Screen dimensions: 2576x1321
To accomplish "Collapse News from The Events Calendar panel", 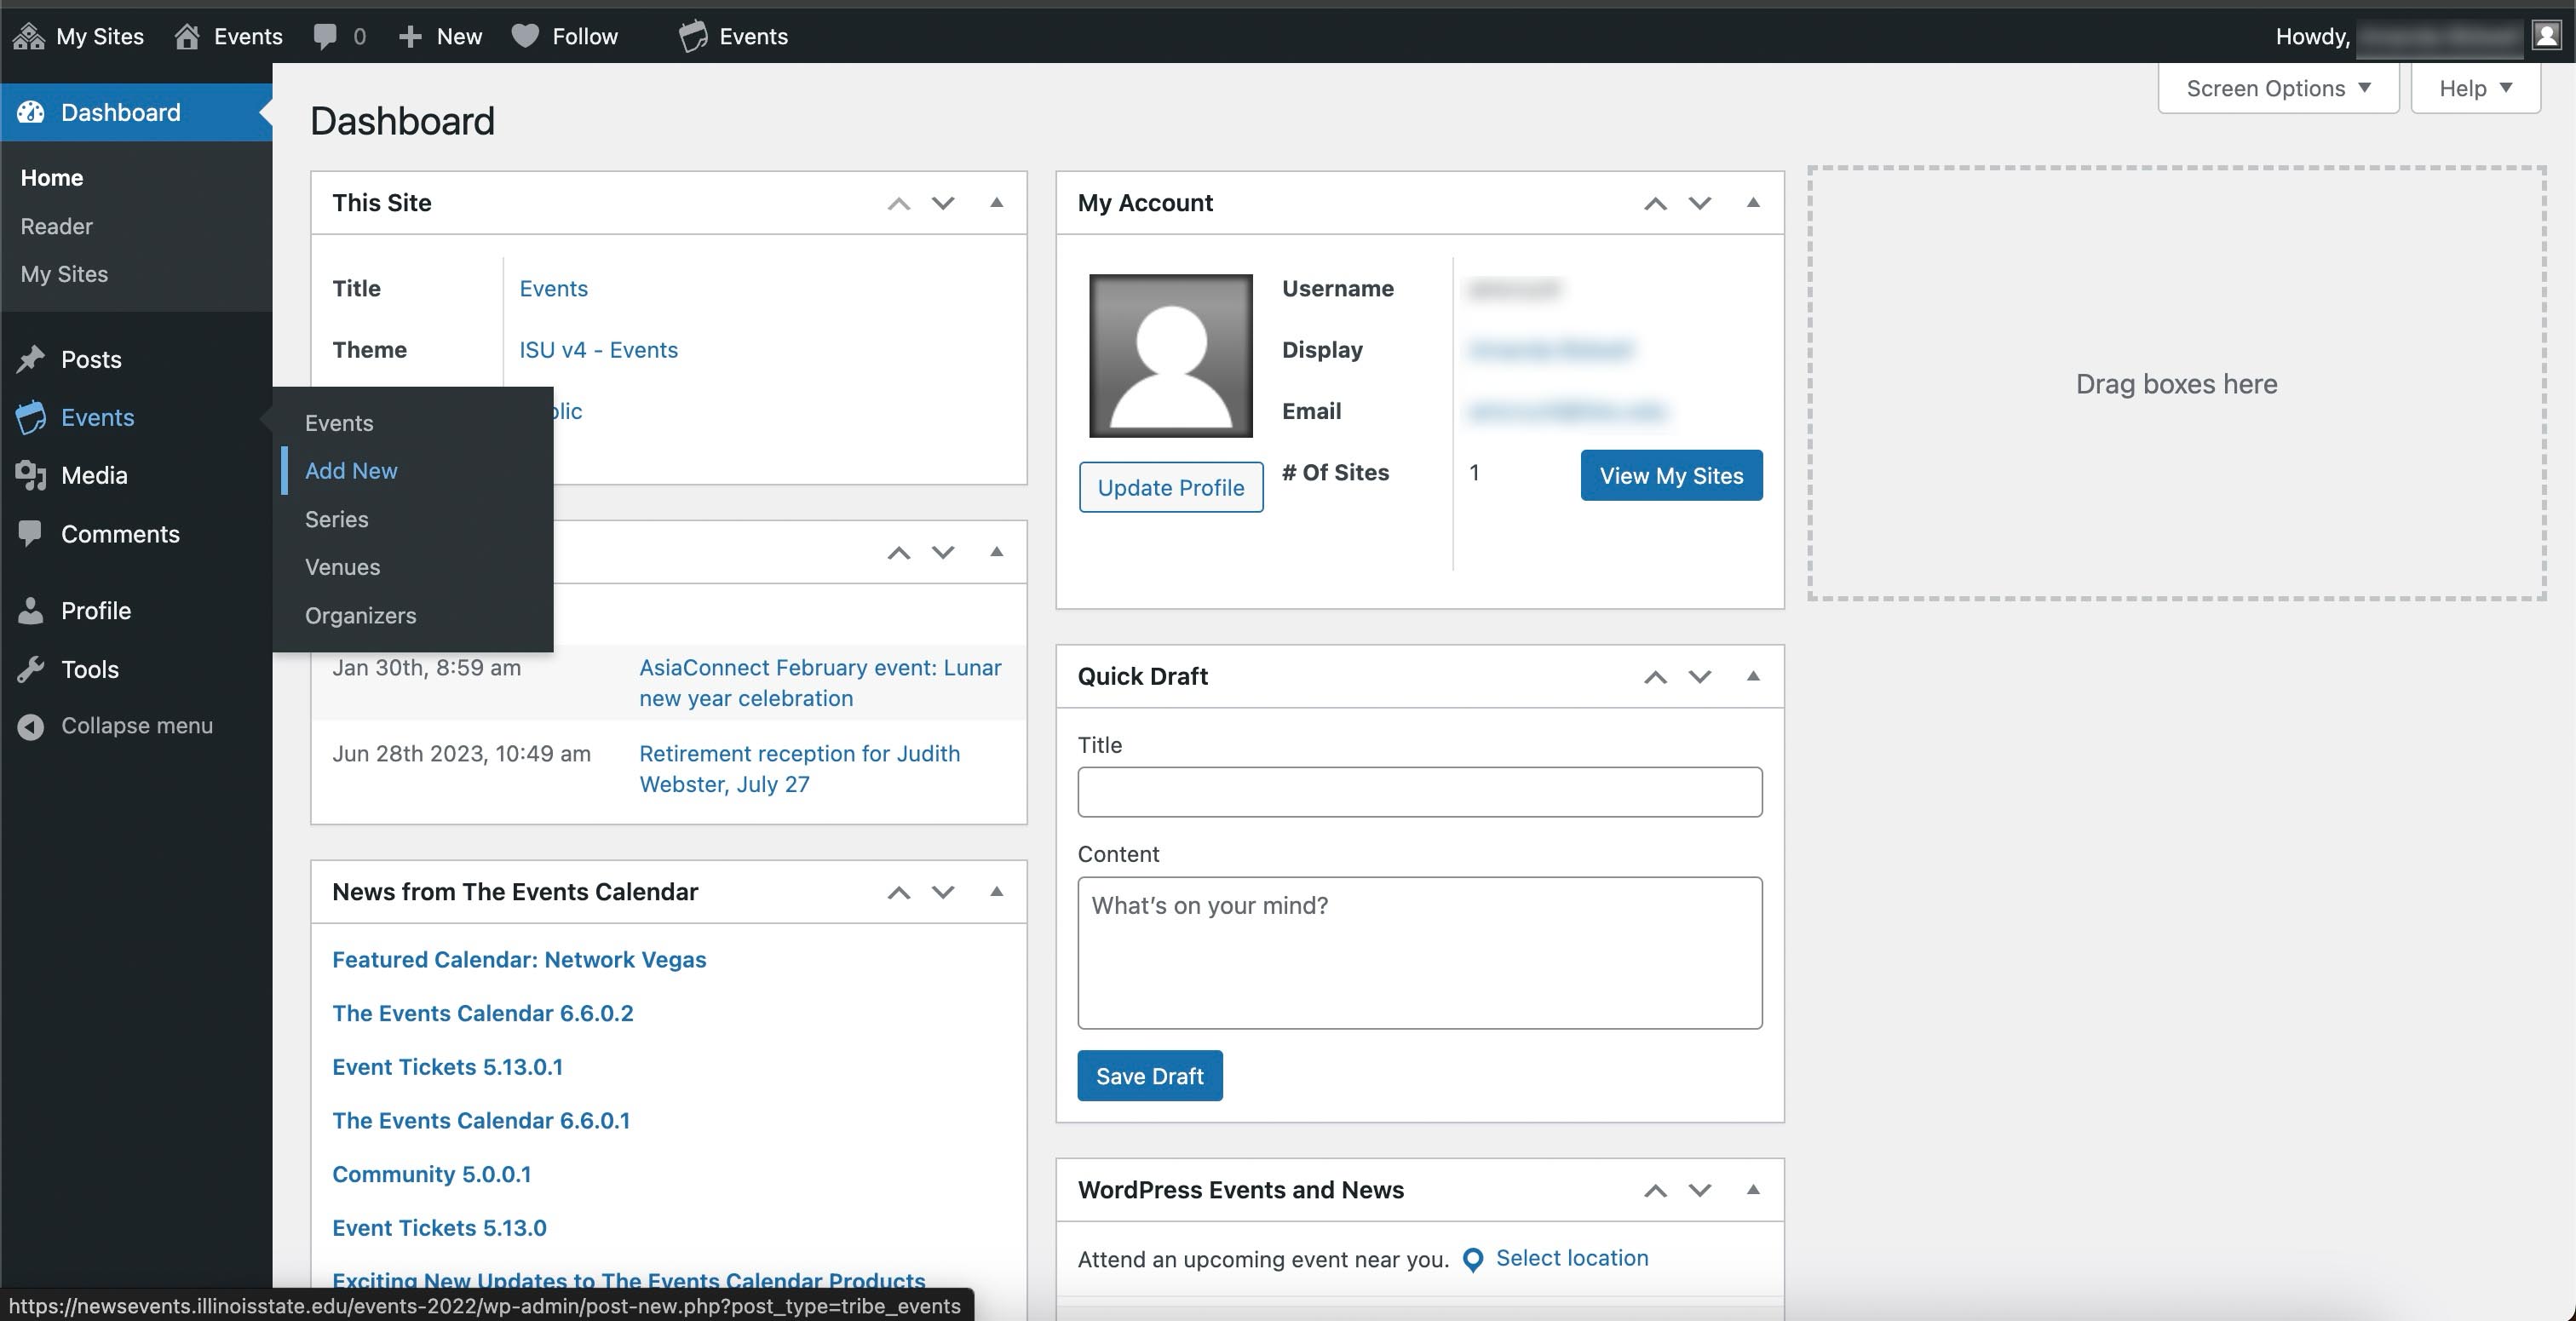I will tap(996, 892).
